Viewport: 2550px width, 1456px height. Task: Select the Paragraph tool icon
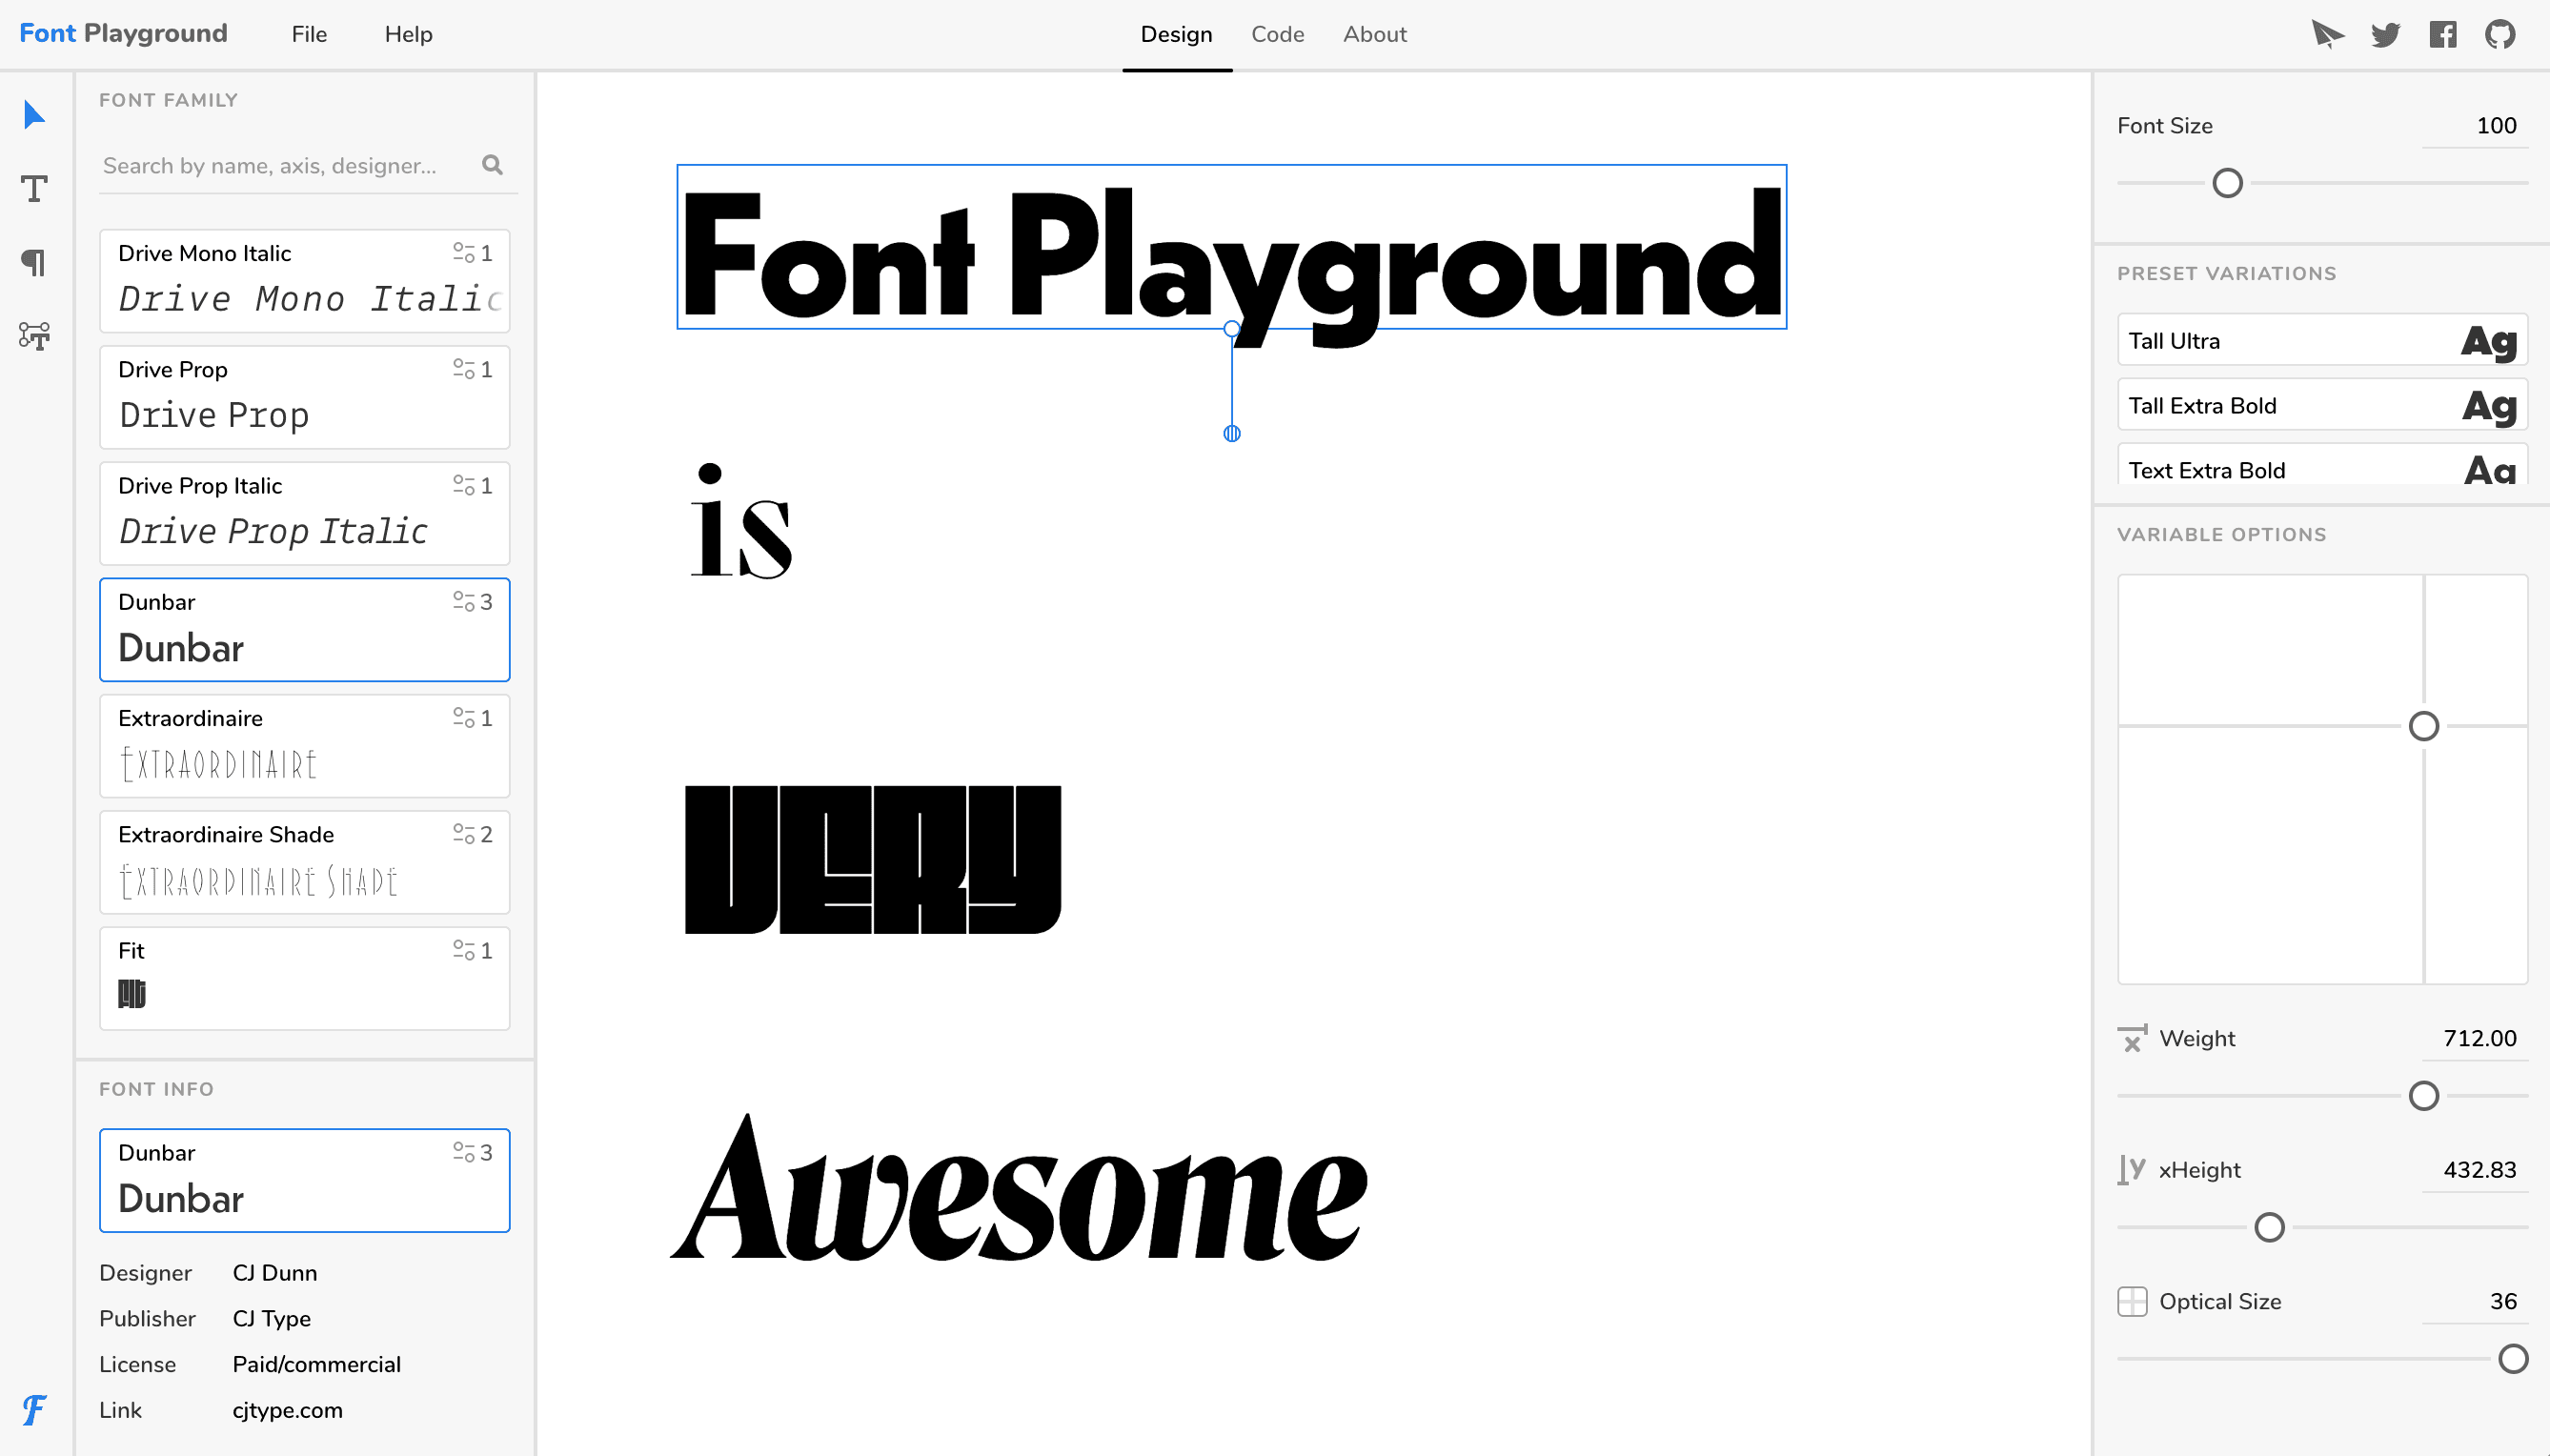(x=34, y=262)
